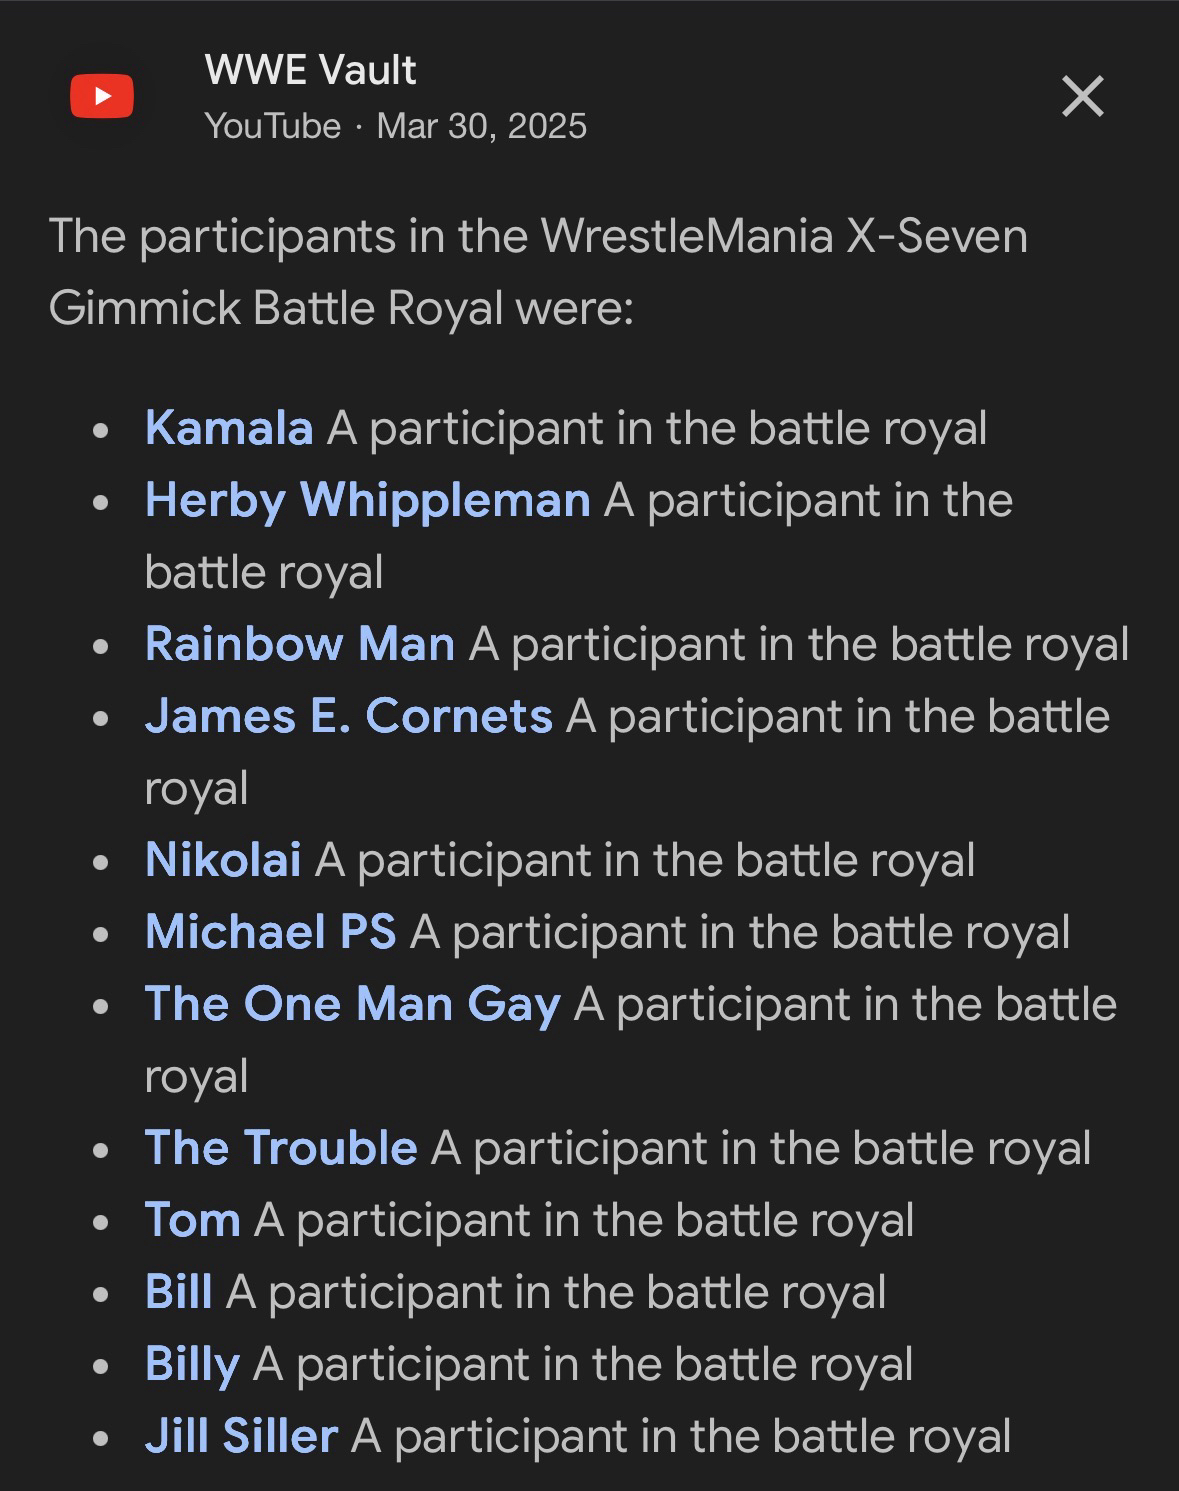Select the Rainbow Man link
The width and height of the screenshot is (1179, 1491).
pyautogui.click(x=300, y=644)
